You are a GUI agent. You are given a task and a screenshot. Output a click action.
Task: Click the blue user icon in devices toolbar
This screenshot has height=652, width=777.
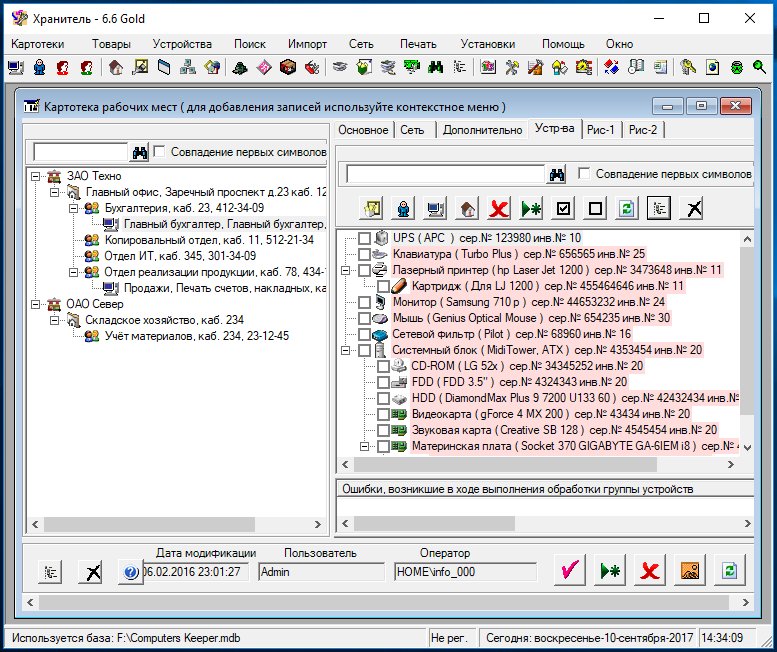(x=403, y=208)
